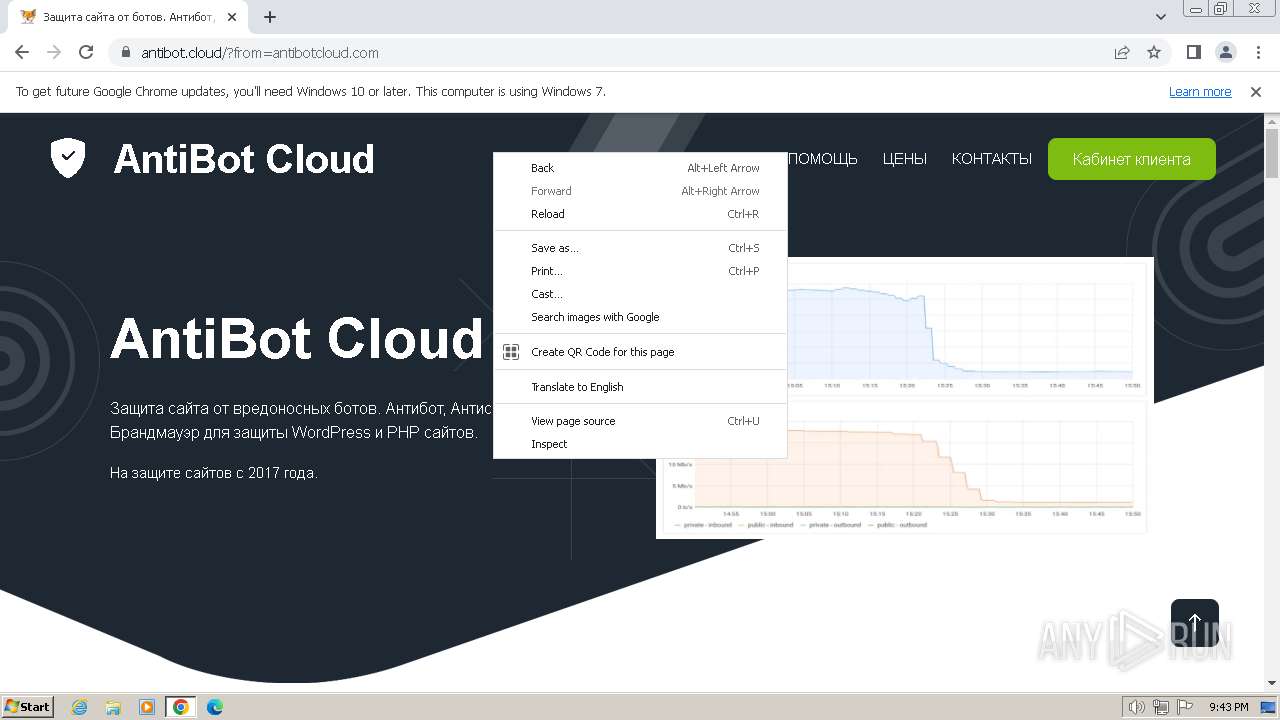Image resolution: width=1280 pixels, height=720 pixels.
Task: Open the file explorer taskbar icon
Action: pos(113,707)
